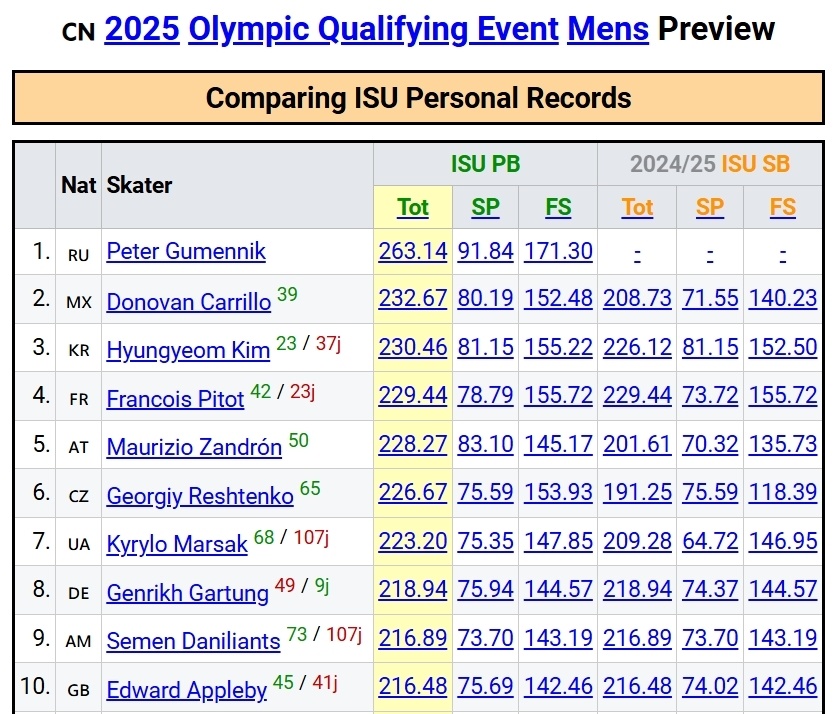Sort by ISU PB Tot column header

(413, 207)
